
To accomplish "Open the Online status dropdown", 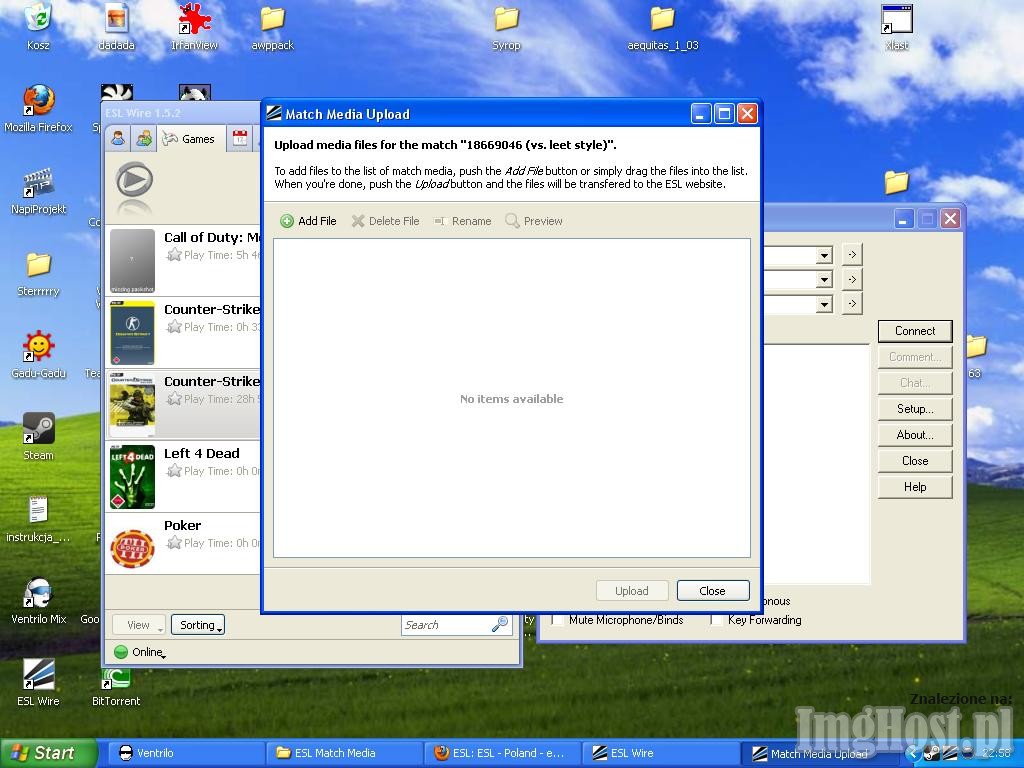I will 140,652.
